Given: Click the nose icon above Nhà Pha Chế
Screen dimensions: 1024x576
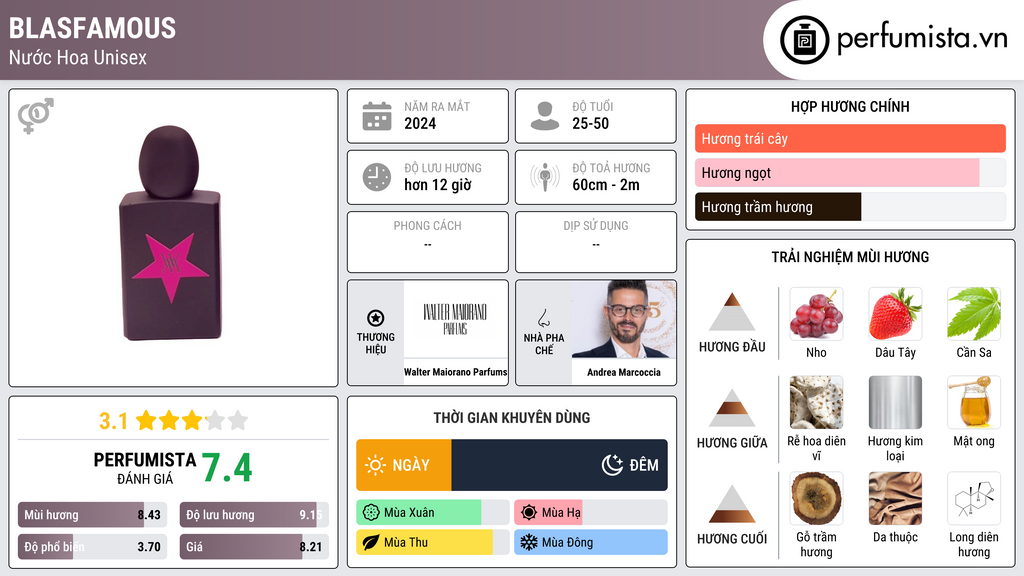Looking at the screenshot, I should tap(543, 318).
